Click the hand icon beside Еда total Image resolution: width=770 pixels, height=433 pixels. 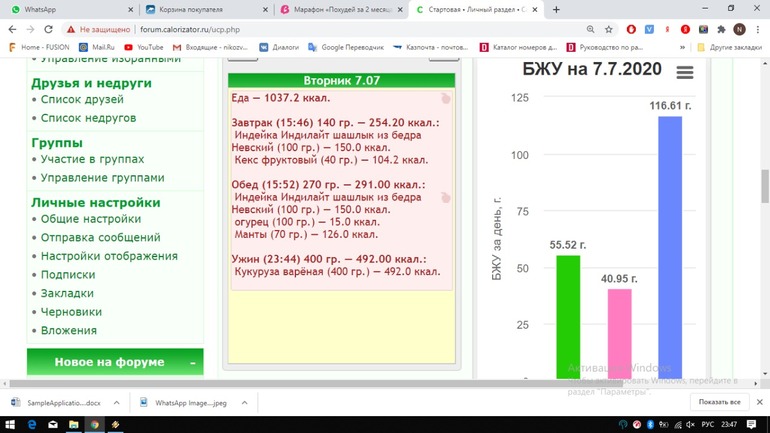pyautogui.click(x=445, y=99)
